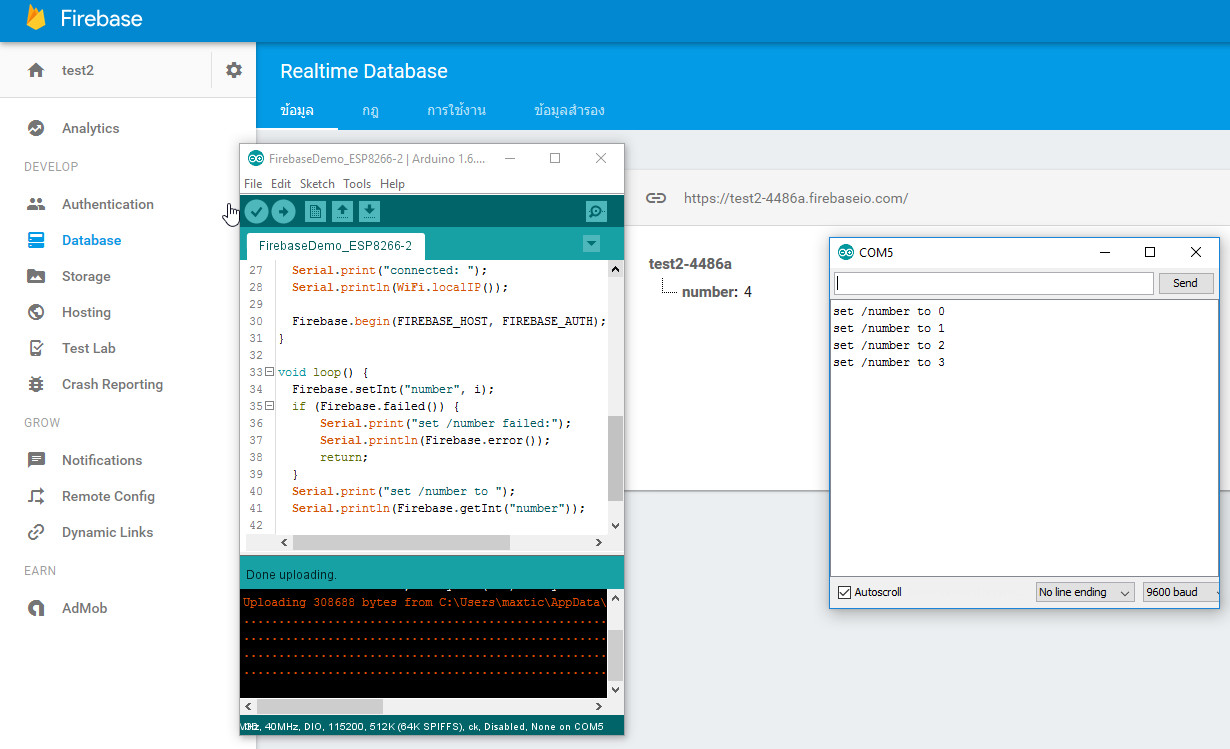The image size is (1230, 749).
Task: Select the number: 4 database entry
Action: pyautogui.click(x=716, y=292)
